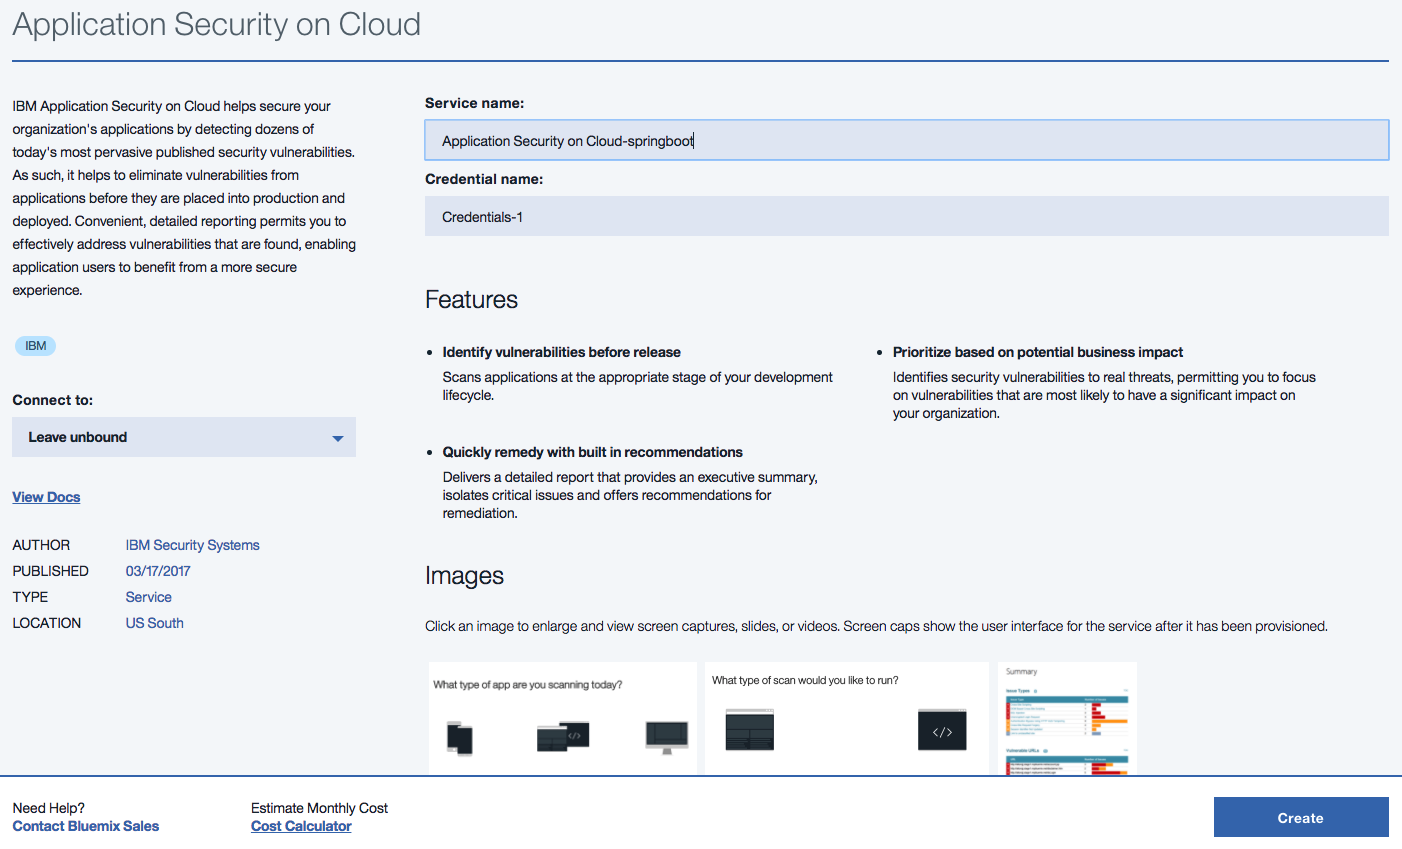Click the IBM tag badge

coord(35,346)
